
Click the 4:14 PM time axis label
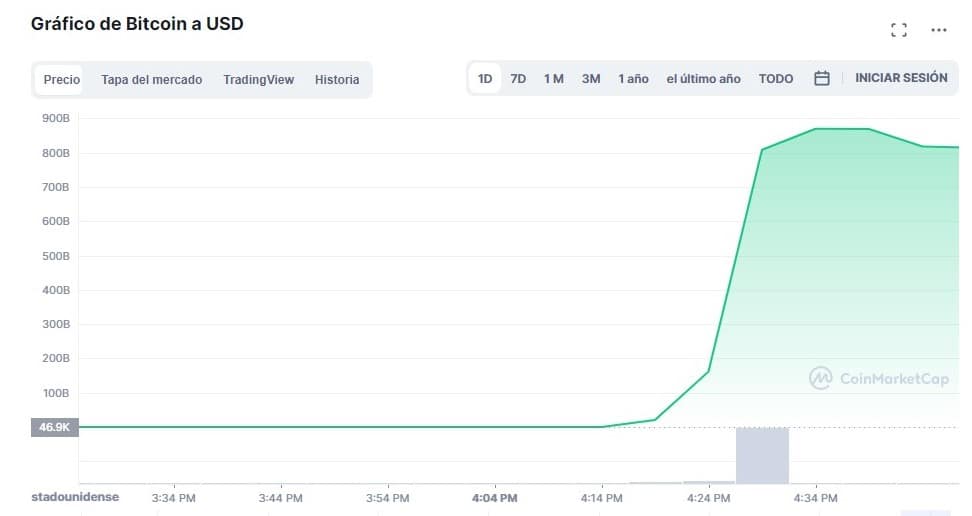601,498
